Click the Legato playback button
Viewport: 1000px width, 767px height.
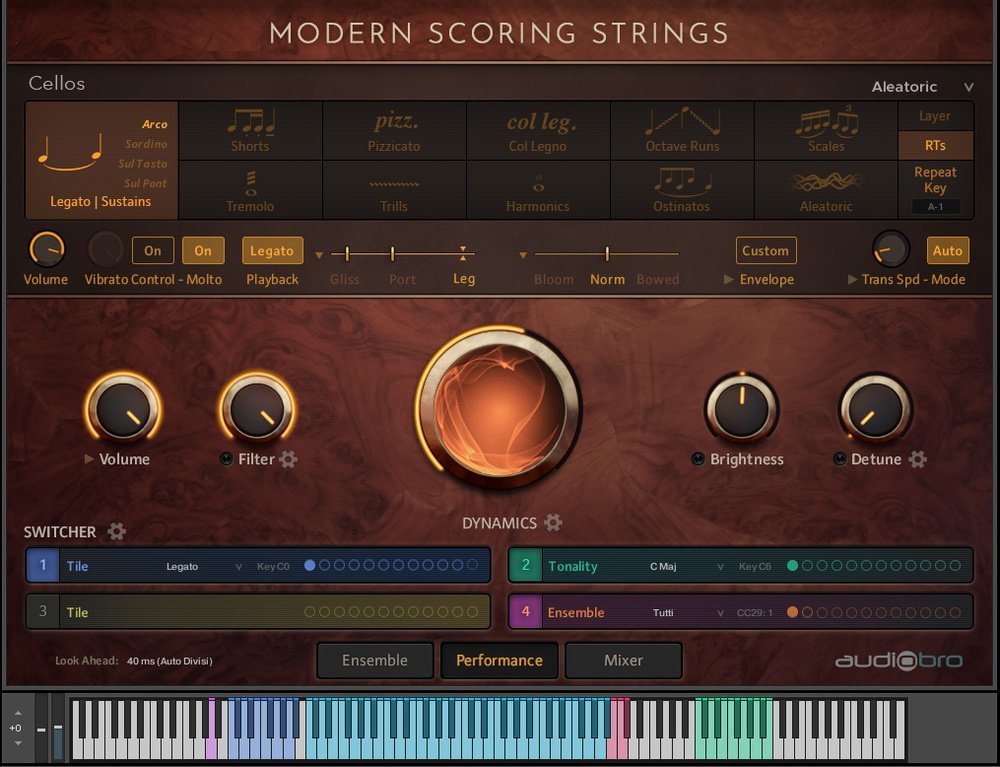[272, 251]
